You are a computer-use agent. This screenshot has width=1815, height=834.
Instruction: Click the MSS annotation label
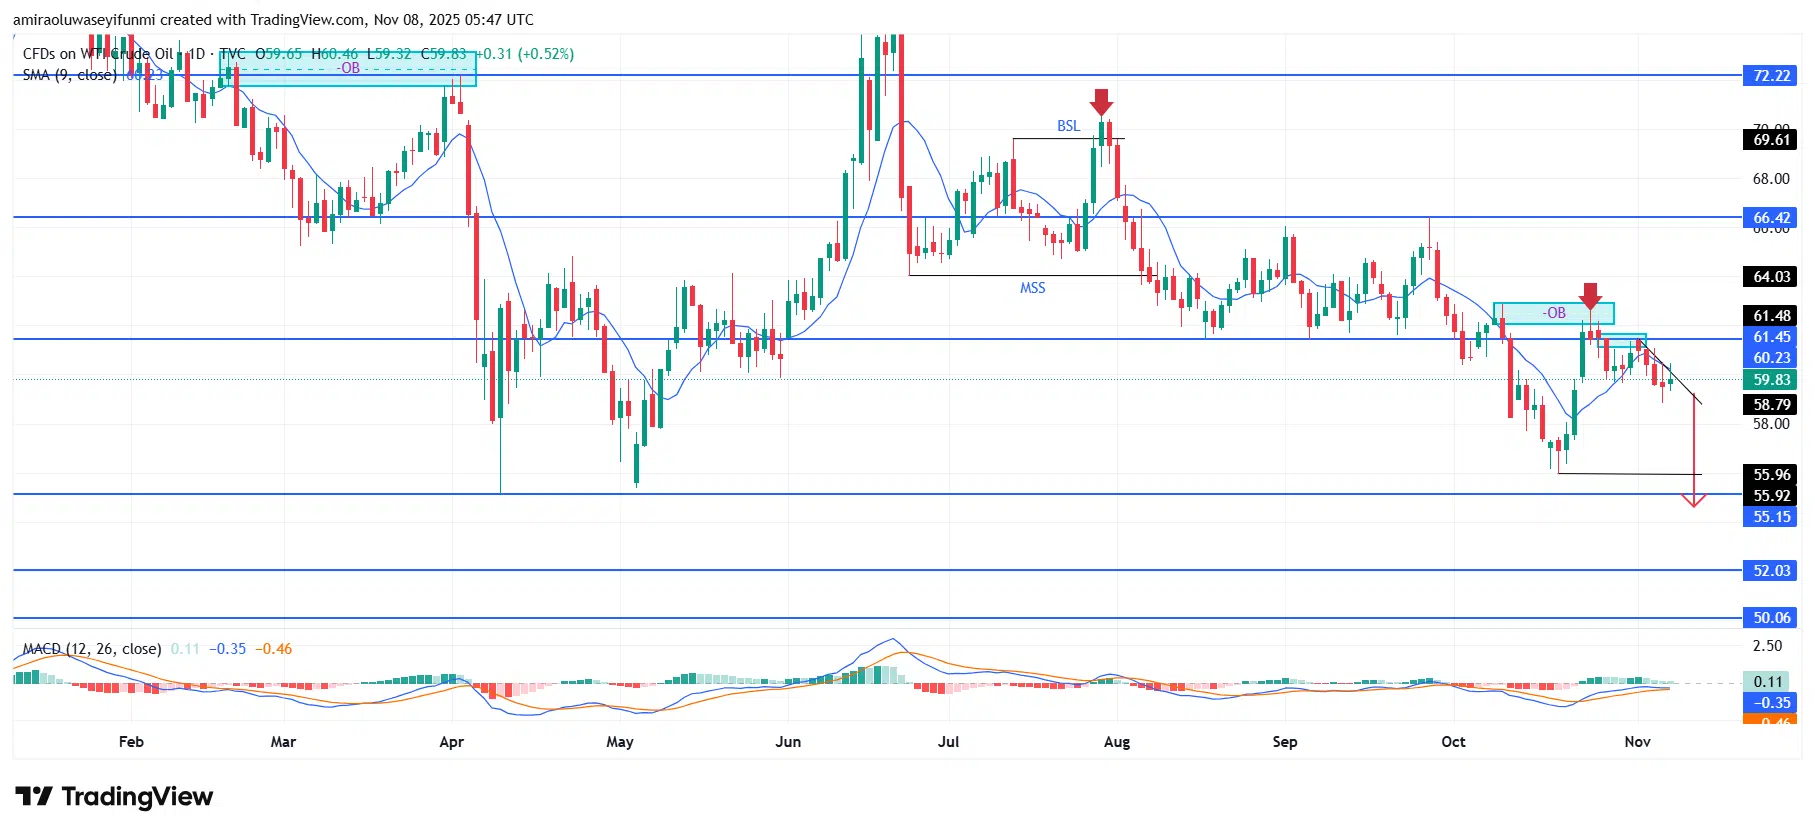tap(1032, 288)
